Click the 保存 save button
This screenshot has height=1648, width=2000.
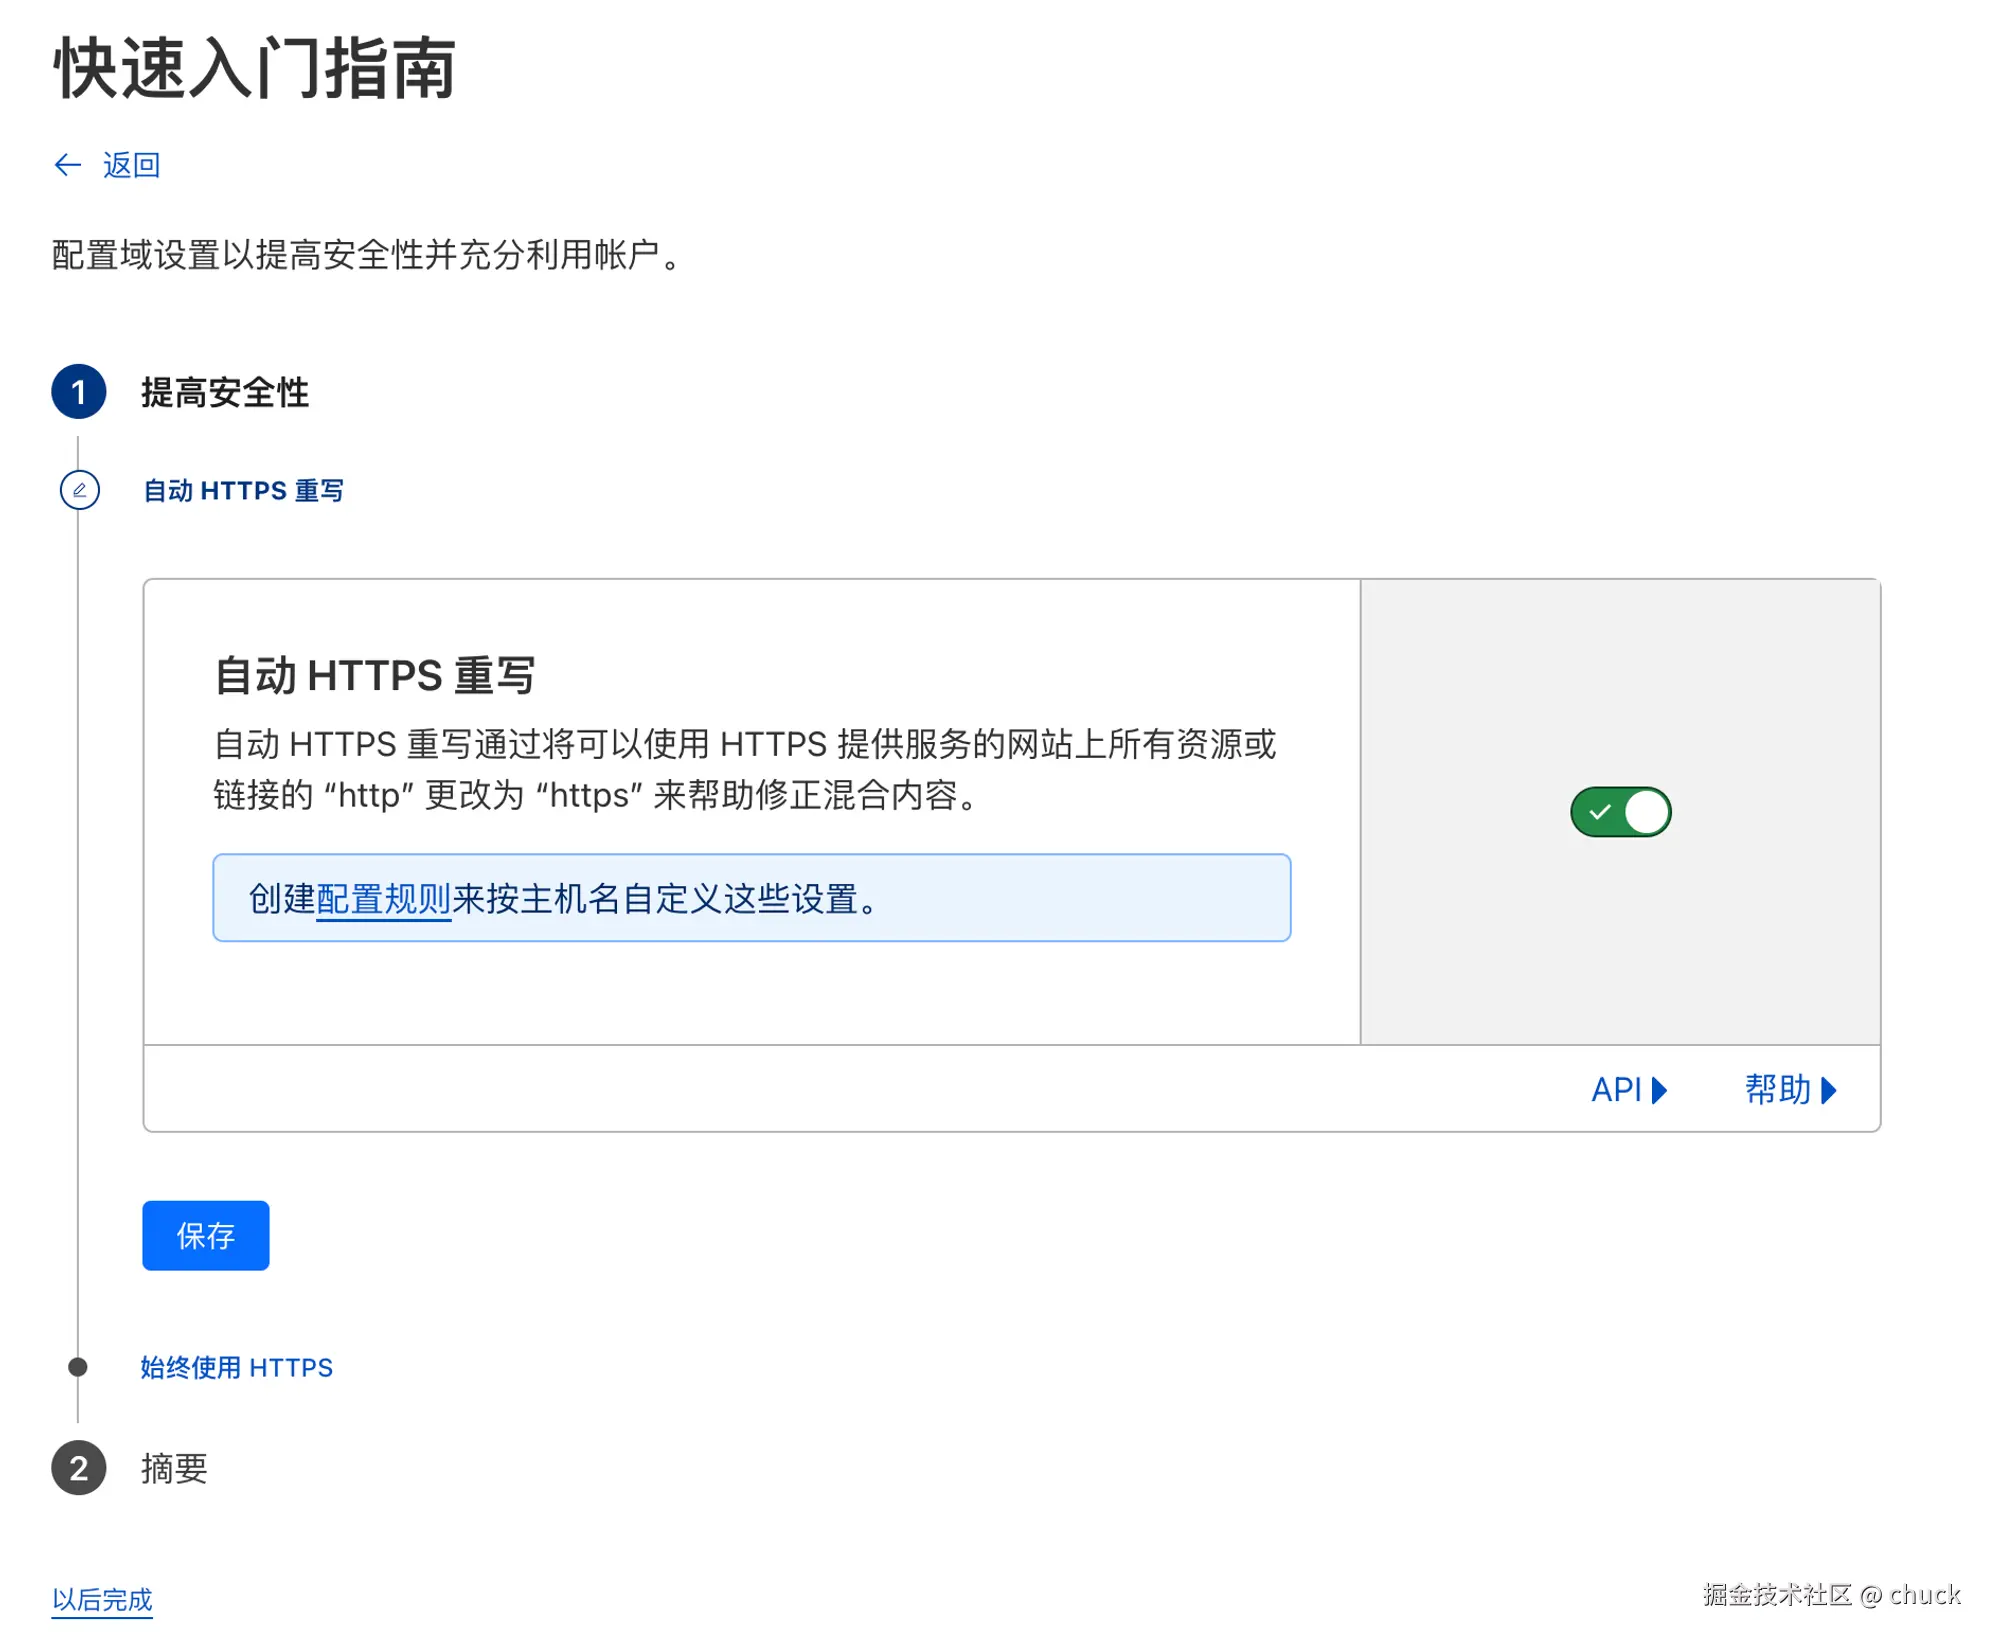pos(206,1237)
